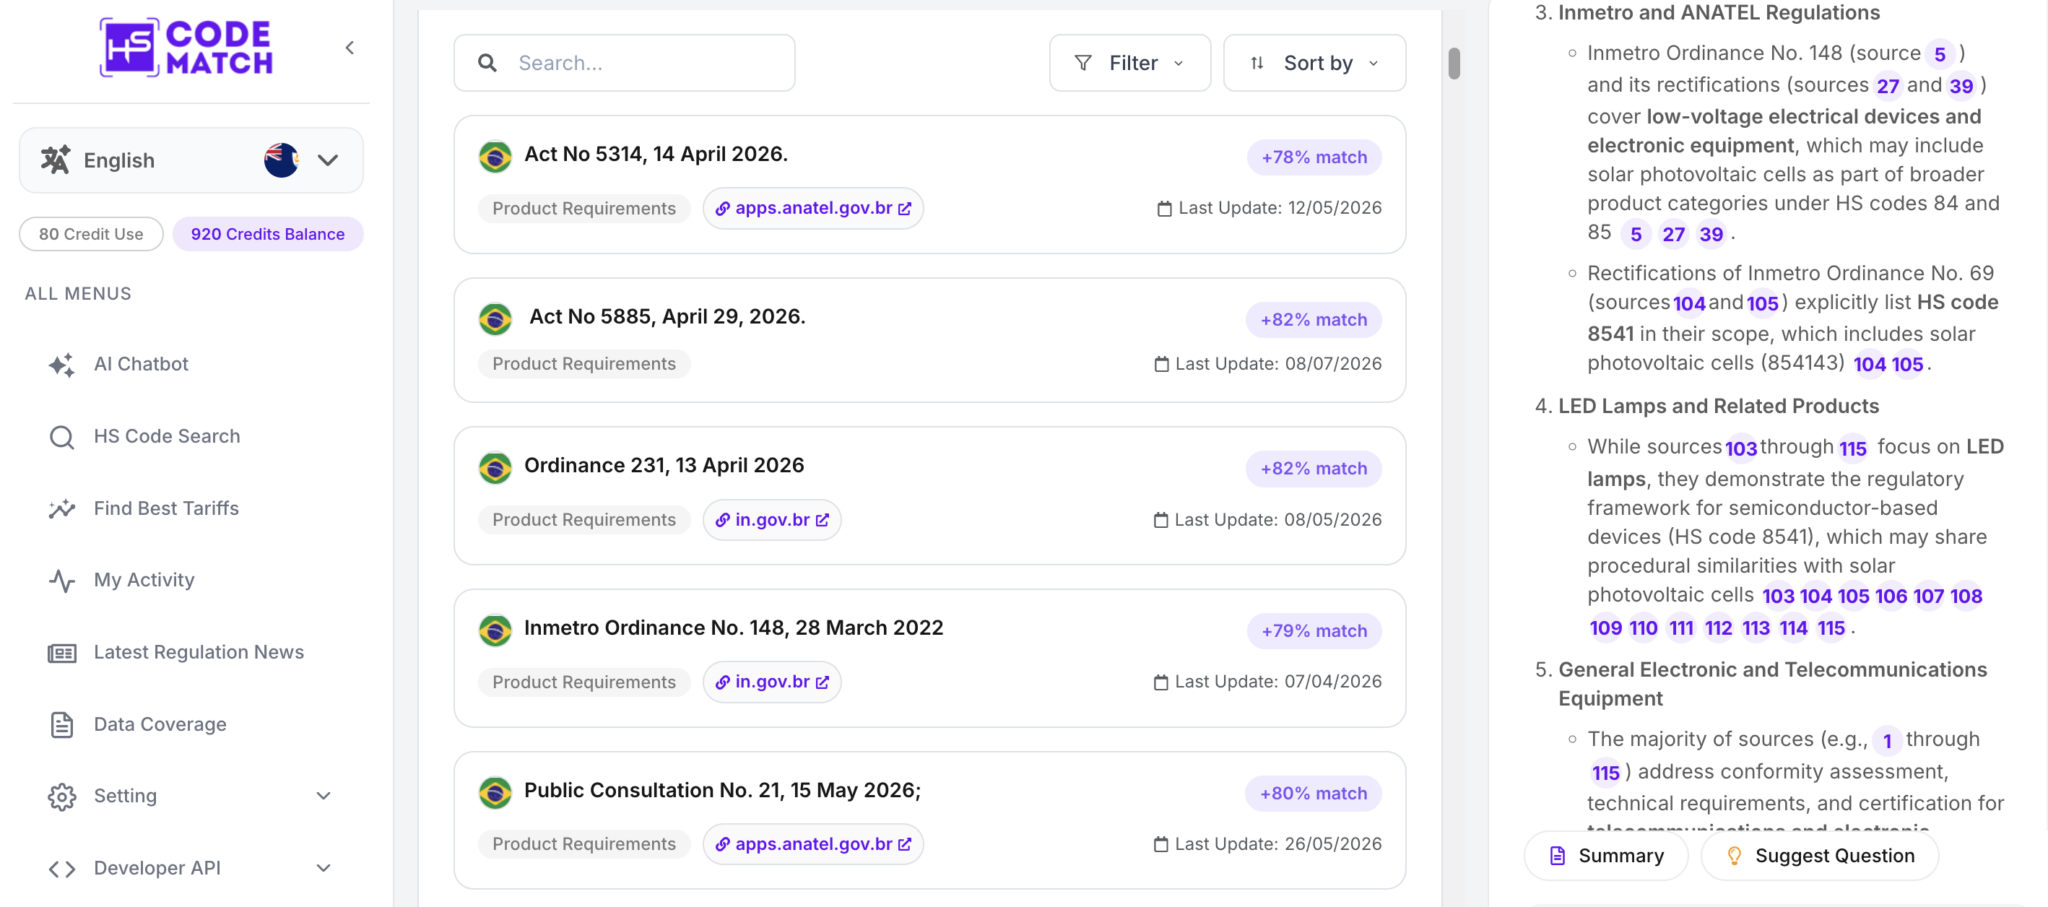The image size is (2048, 907).
Task: Click the calendar icon on Act No 5885
Action: pos(1161,364)
